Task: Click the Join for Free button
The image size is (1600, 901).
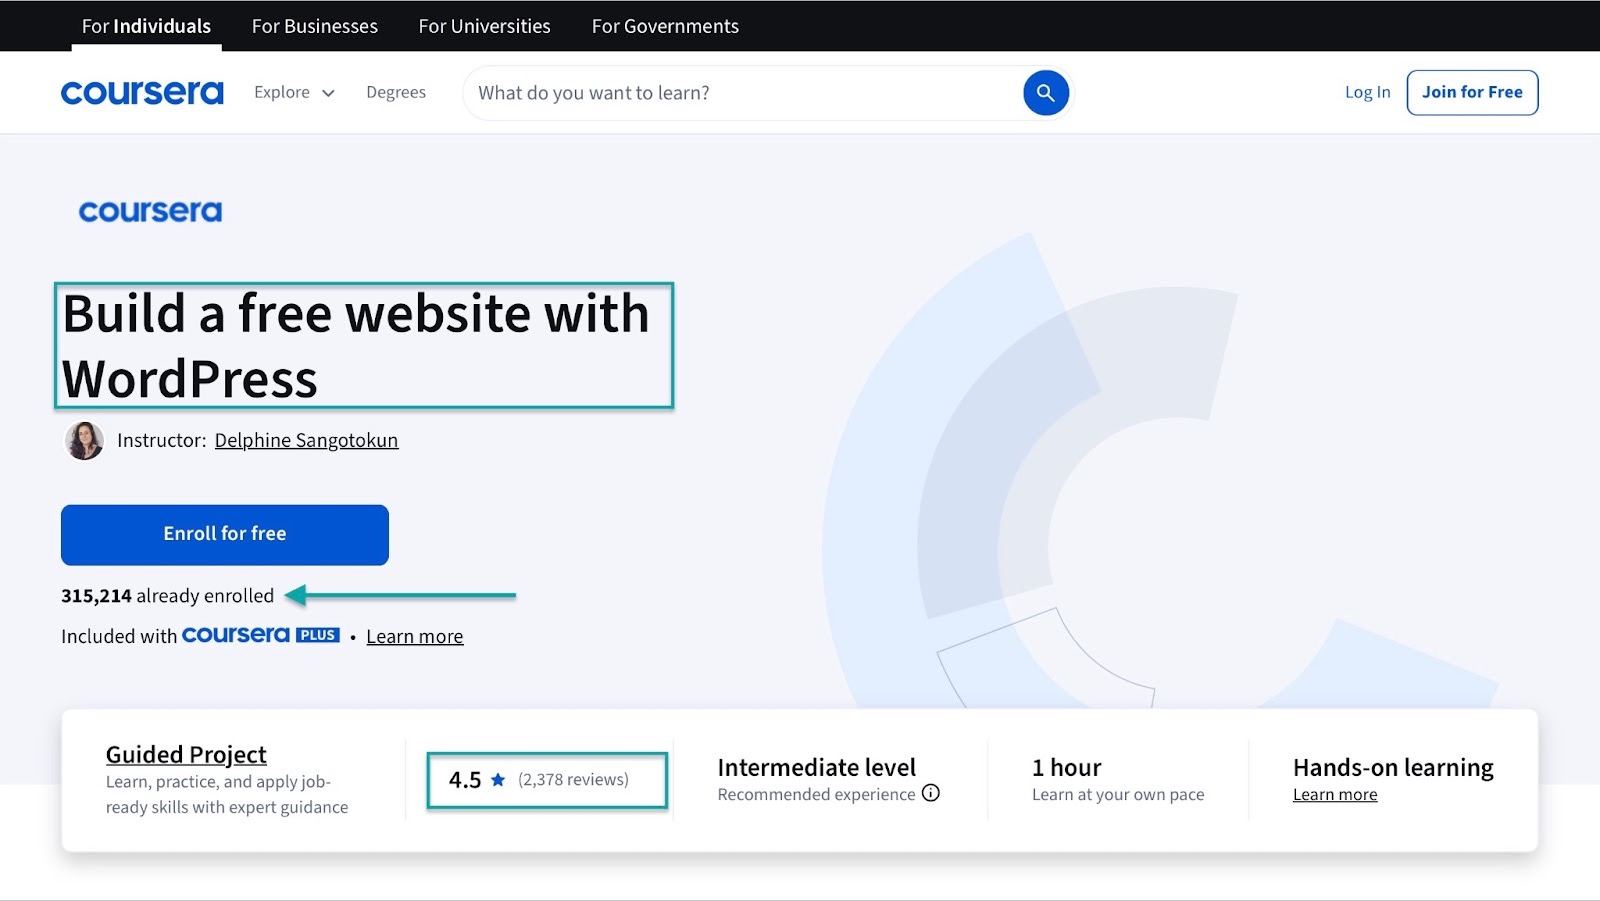Action: [x=1471, y=92]
